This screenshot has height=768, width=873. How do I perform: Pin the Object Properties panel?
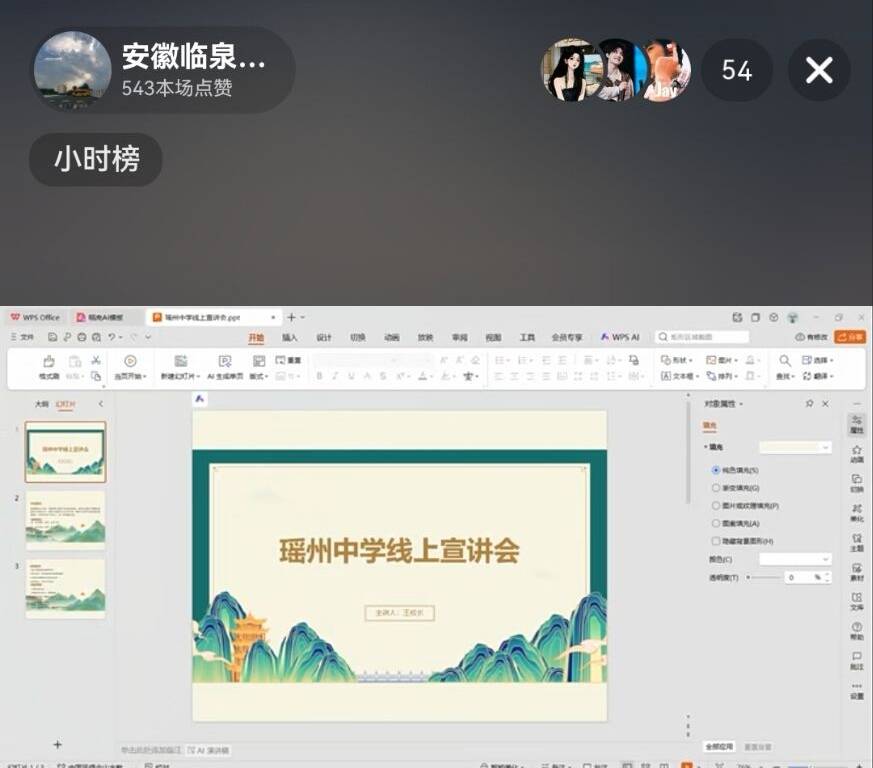coord(809,403)
